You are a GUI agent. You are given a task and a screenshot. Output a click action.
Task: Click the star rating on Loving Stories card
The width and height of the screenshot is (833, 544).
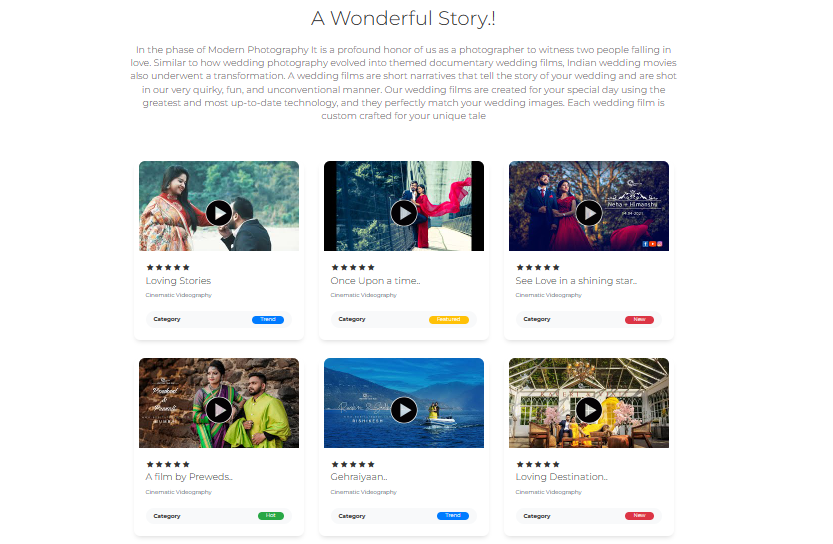click(x=168, y=267)
